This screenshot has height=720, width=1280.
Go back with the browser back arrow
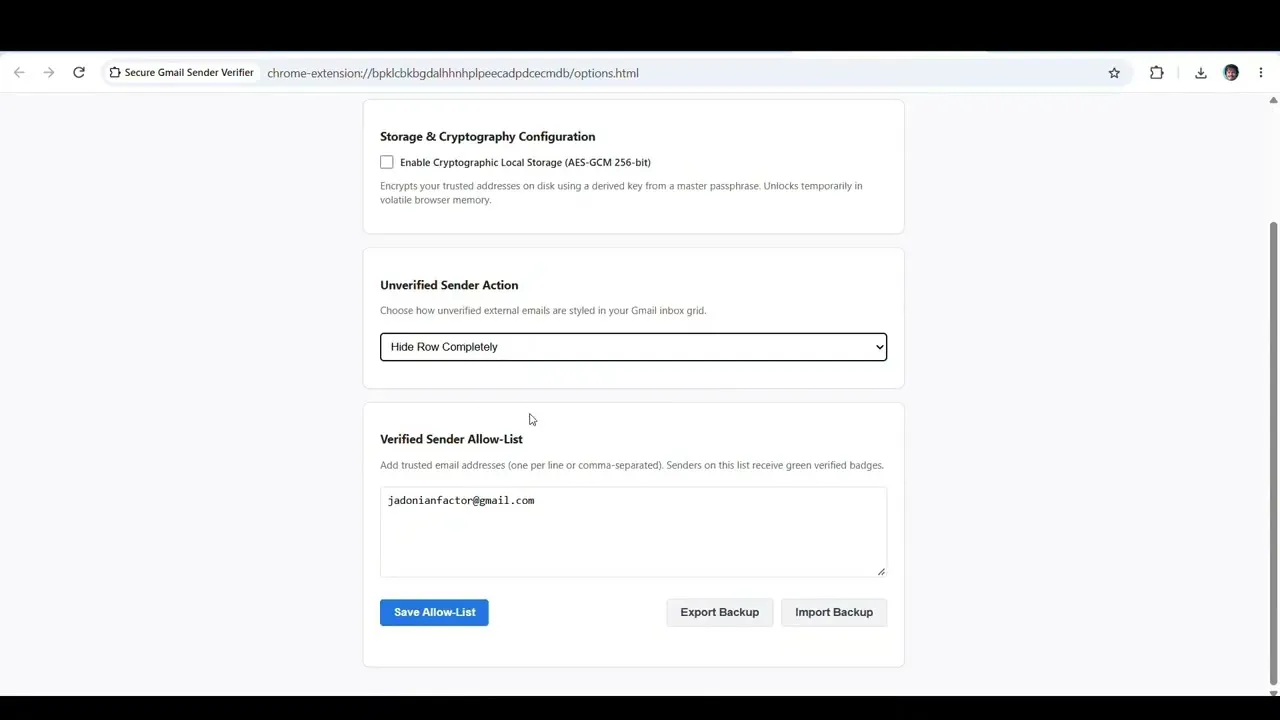click(19, 73)
